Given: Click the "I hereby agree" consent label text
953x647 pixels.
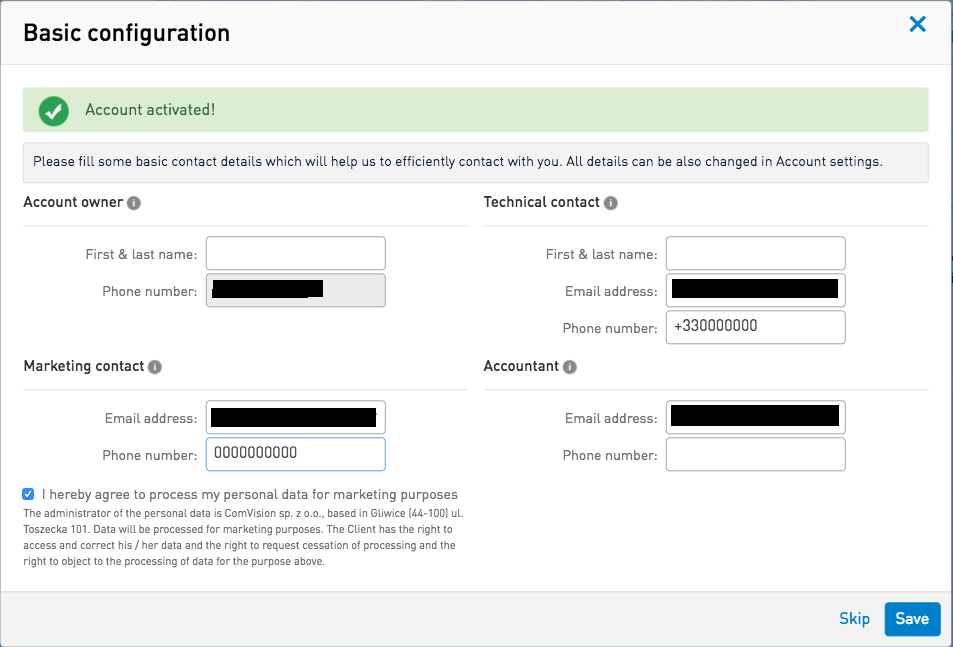Looking at the screenshot, I should 250,494.
